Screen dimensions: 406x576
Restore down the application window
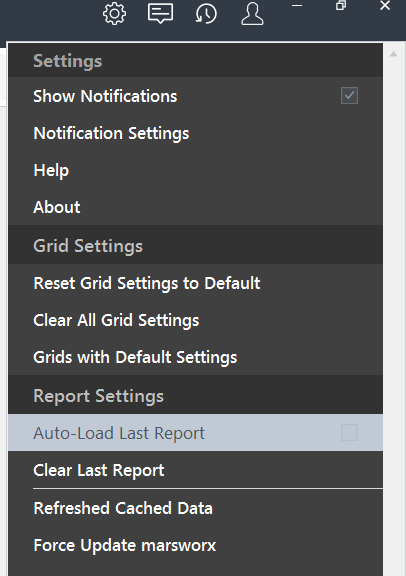pyautogui.click(x=341, y=6)
